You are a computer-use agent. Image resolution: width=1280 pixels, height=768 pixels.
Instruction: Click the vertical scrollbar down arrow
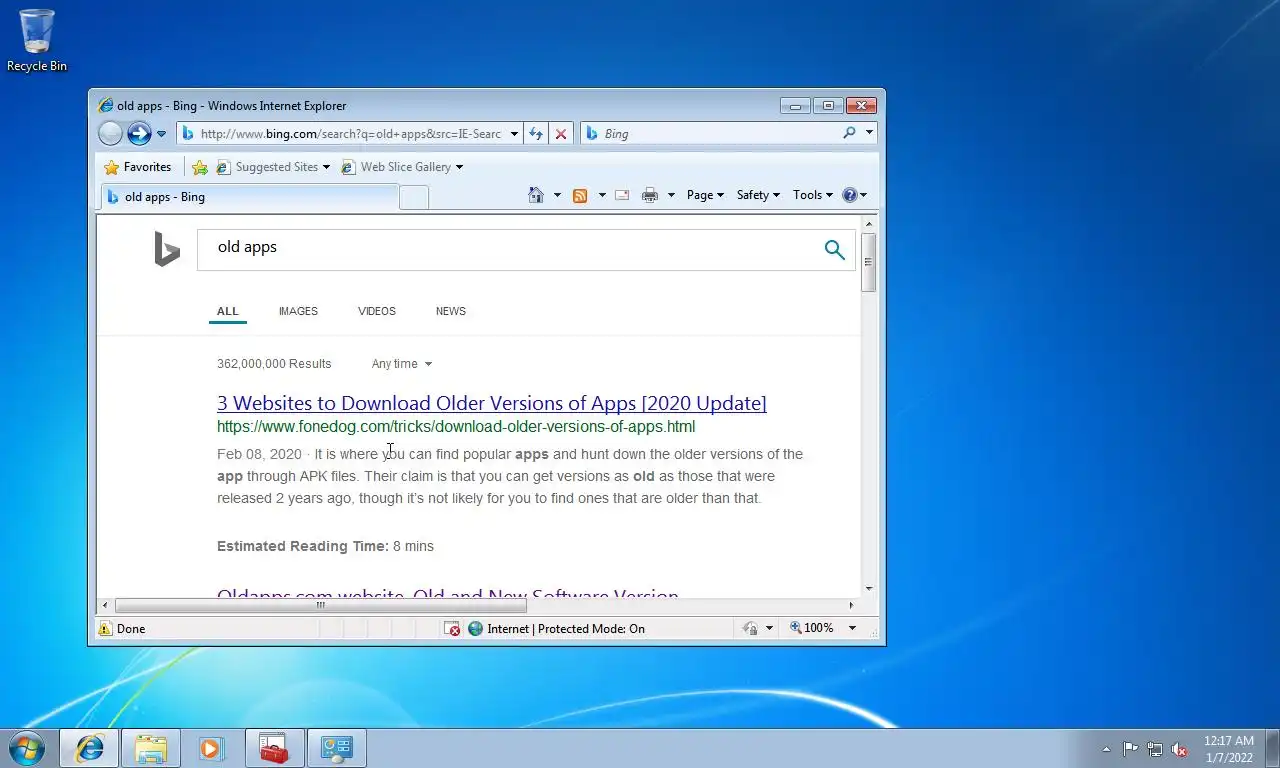click(868, 589)
